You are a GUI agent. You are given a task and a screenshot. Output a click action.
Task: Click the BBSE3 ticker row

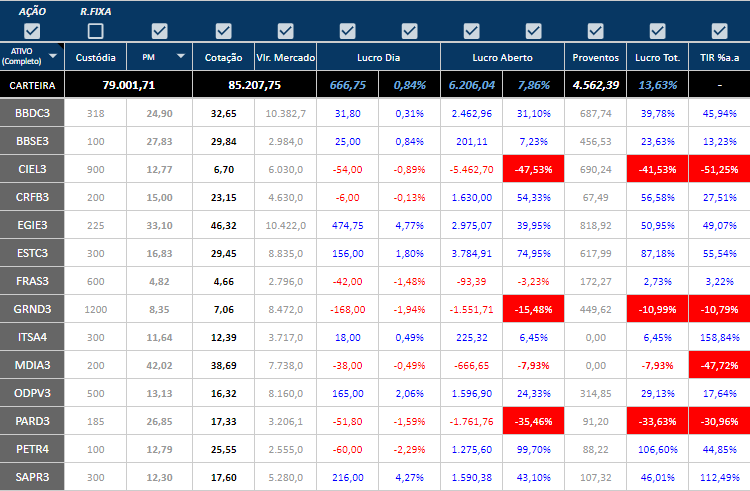(x=32, y=141)
